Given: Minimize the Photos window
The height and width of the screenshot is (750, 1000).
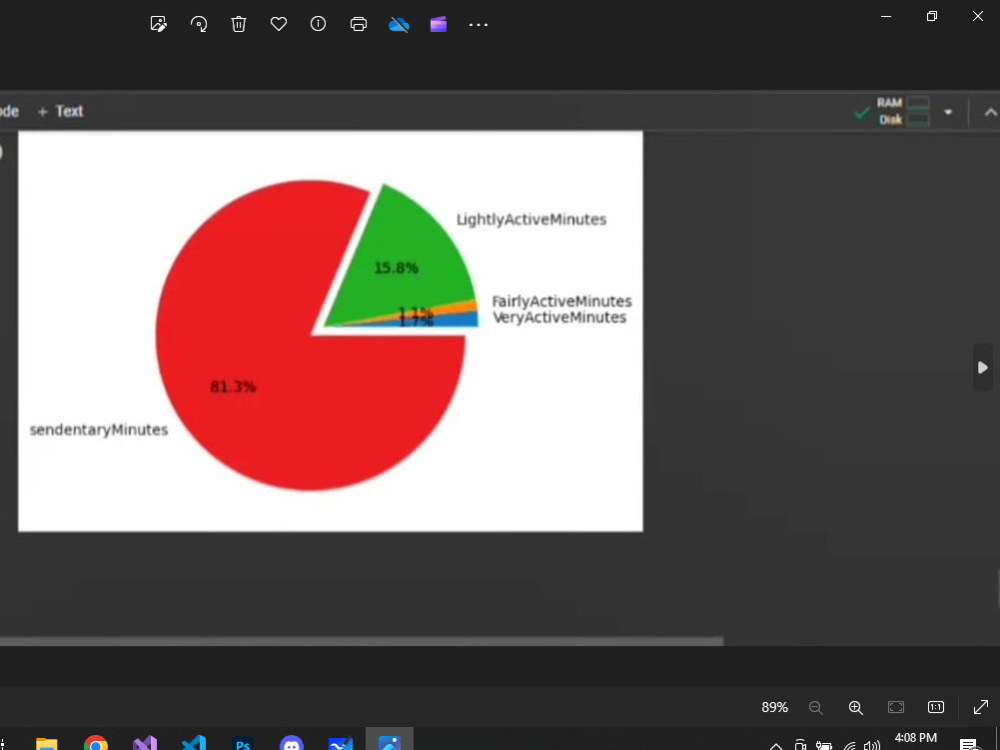Looking at the screenshot, I should (886, 17).
